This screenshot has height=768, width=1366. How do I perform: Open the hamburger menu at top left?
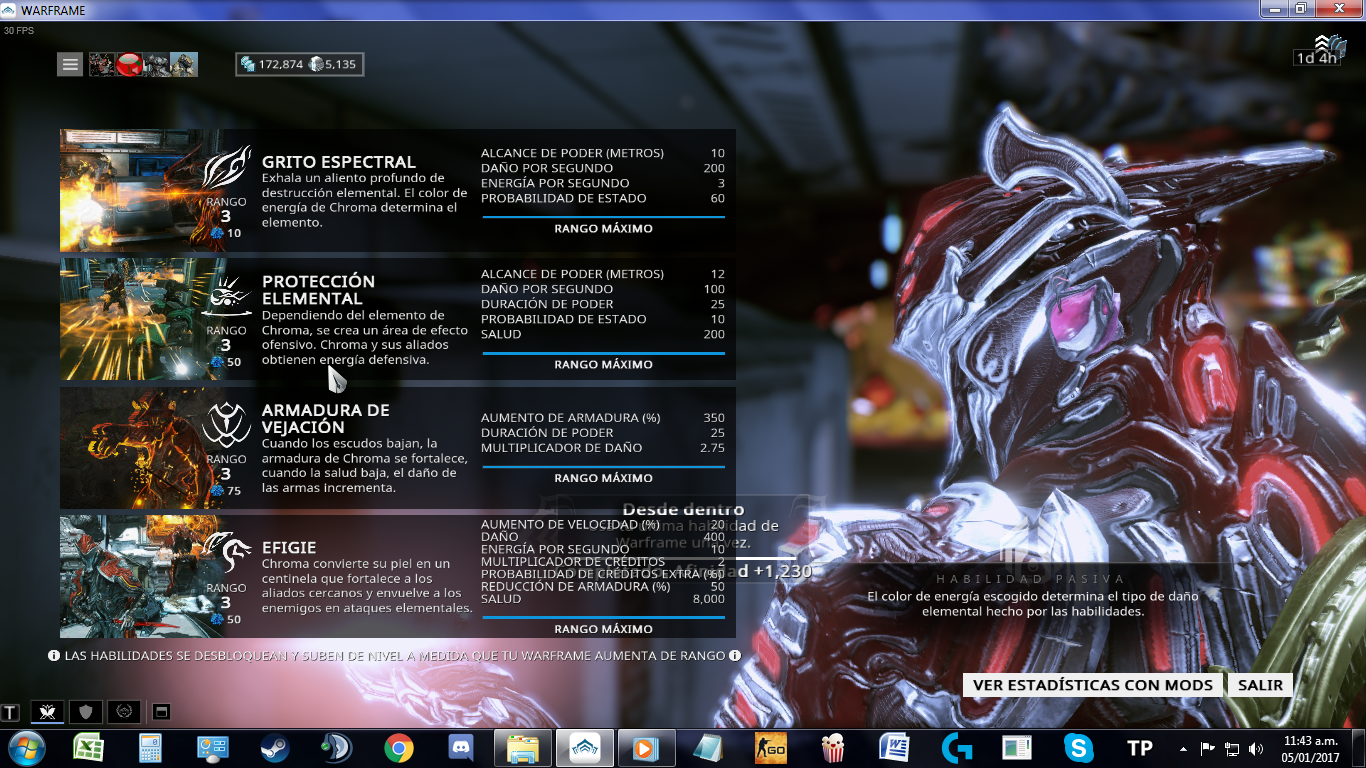(x=70, y=65)
